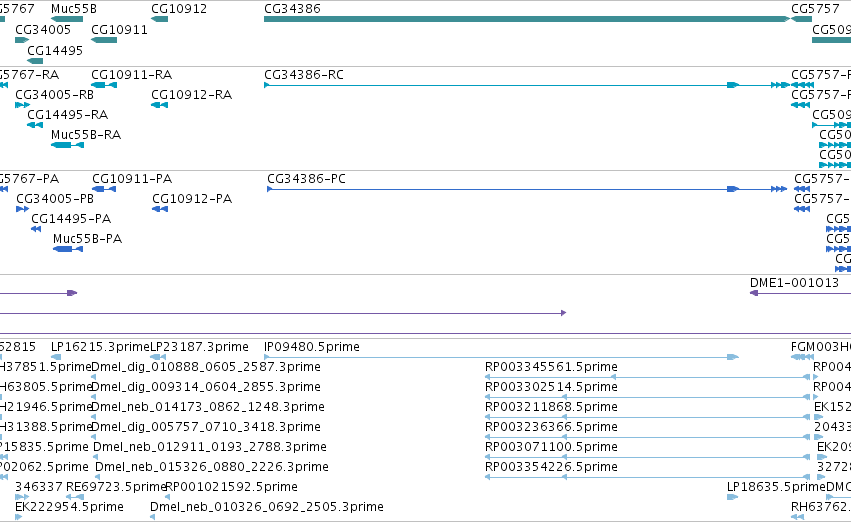Click the LP16215.3prime EST label
Screen dimensions: 851x522
point(100,347)
